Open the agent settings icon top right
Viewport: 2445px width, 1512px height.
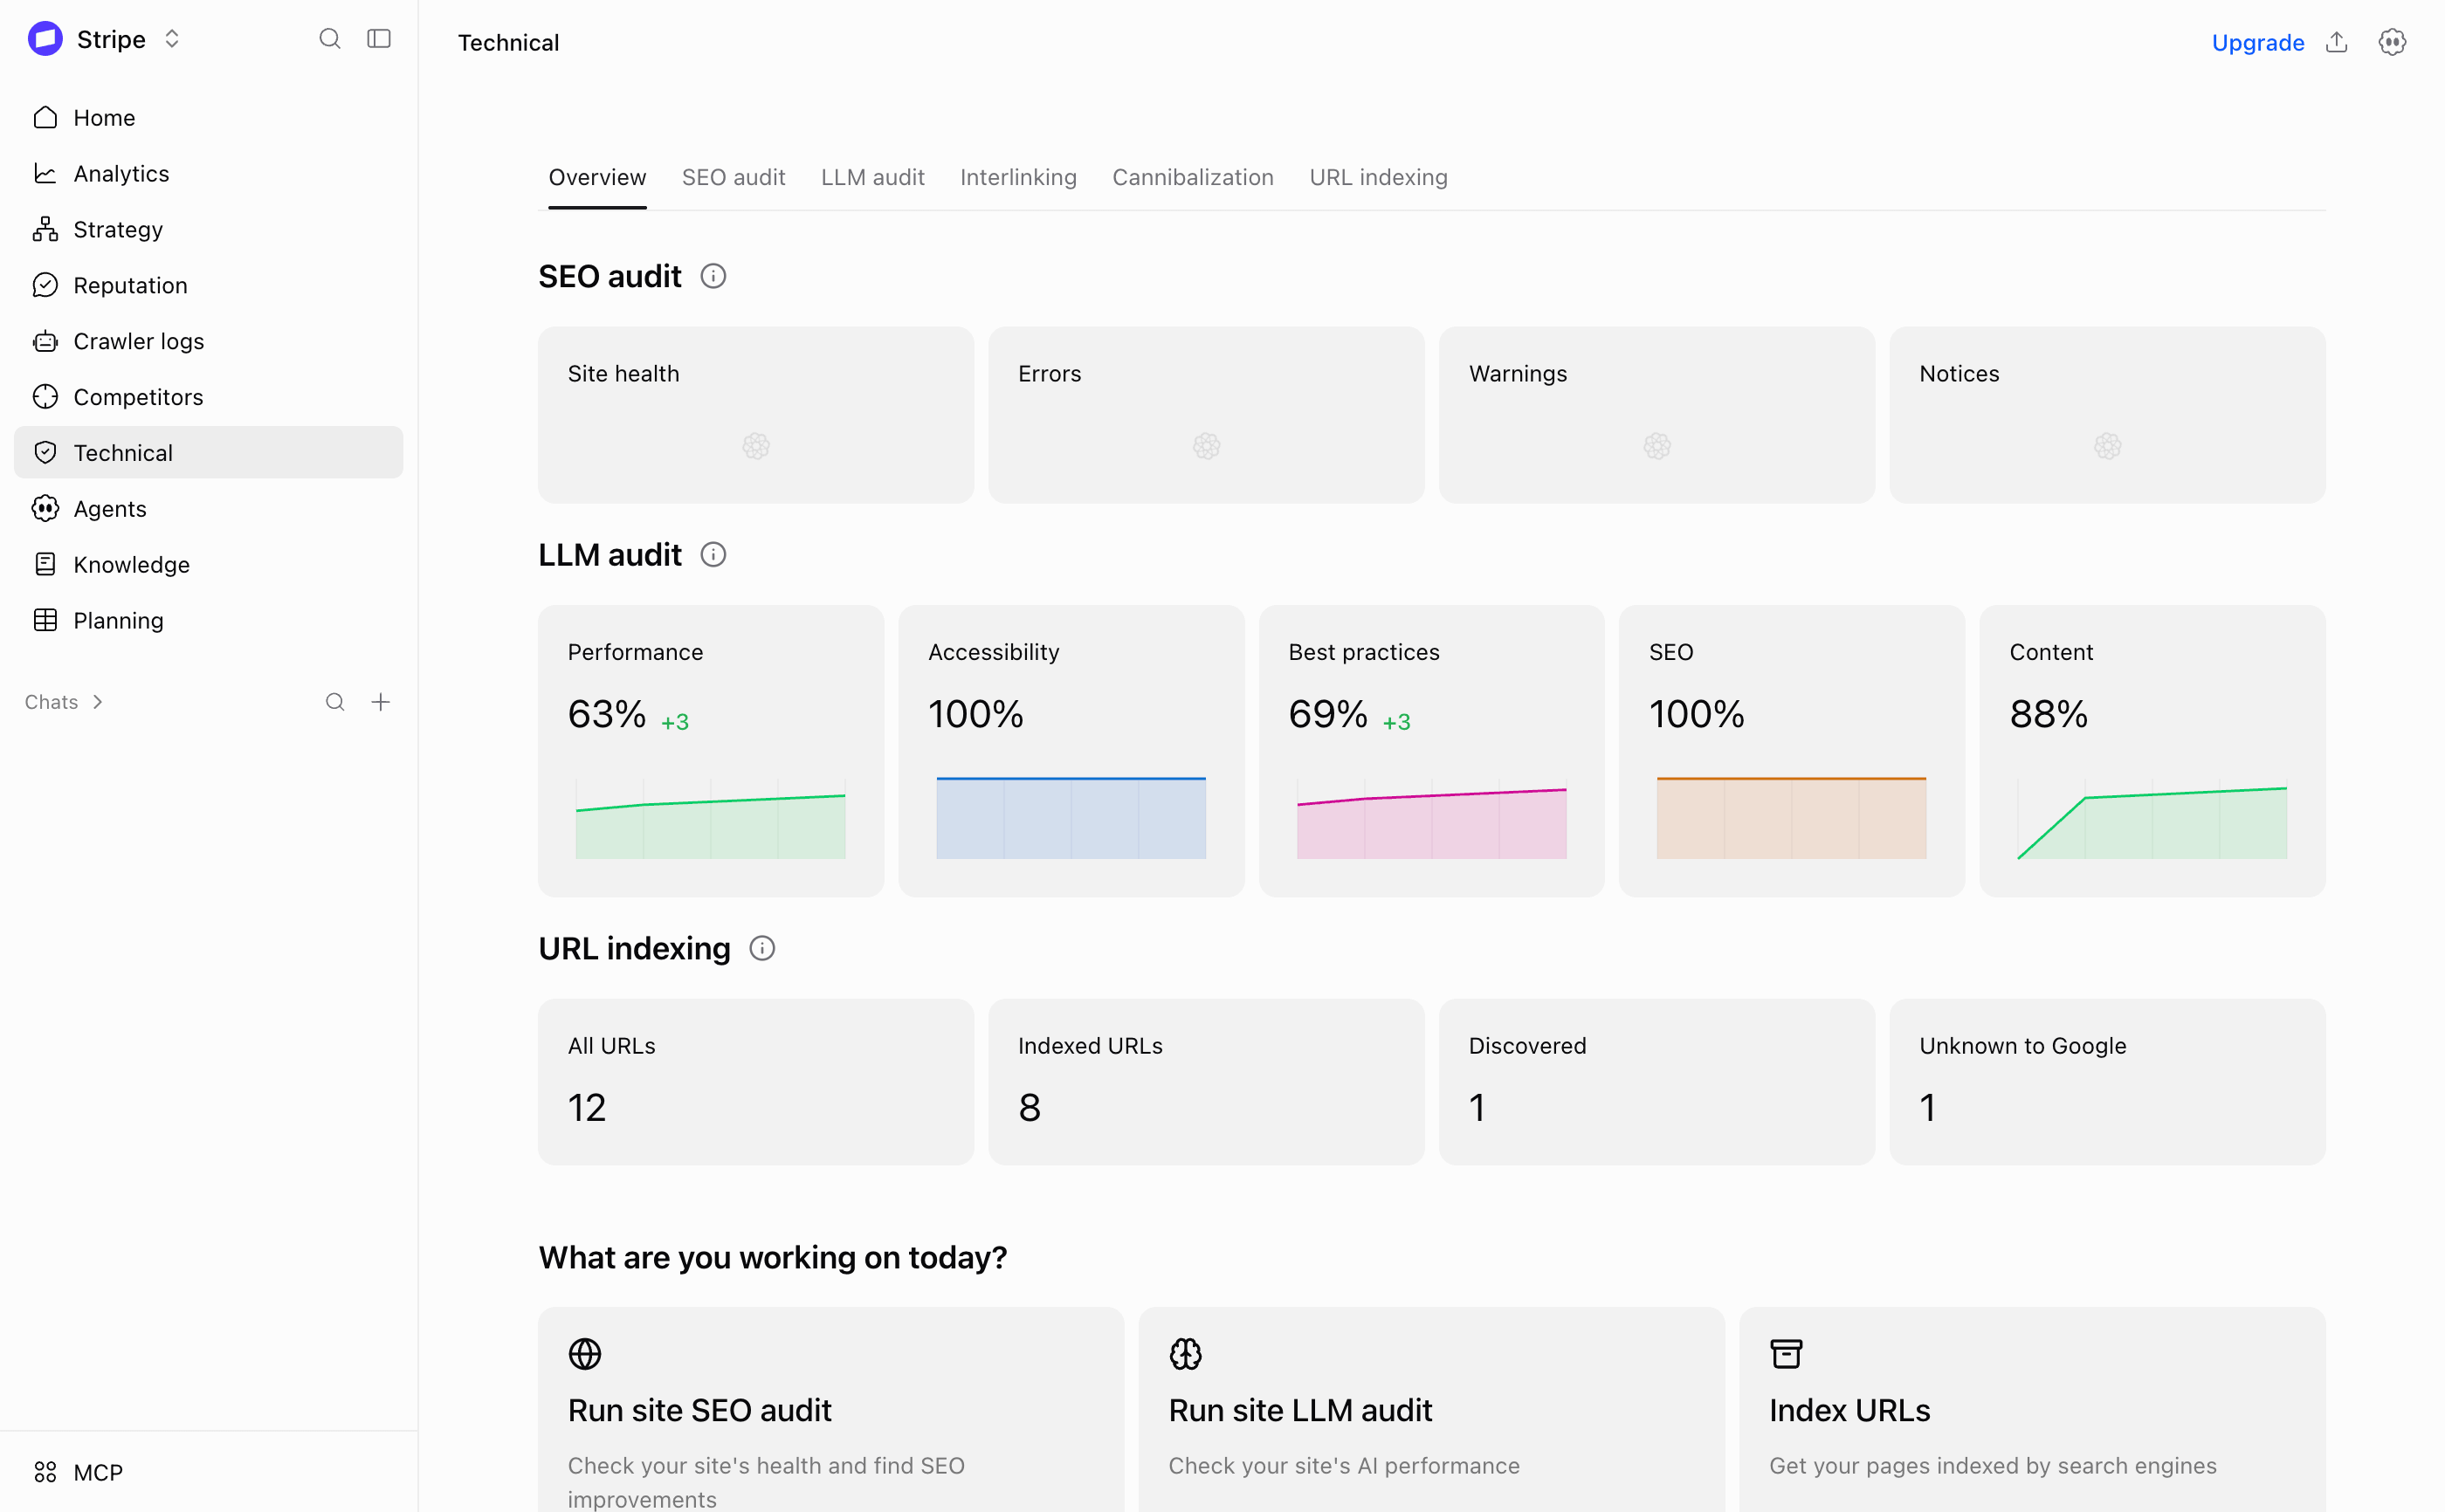pyautogui.click(x=2391, y=42)
